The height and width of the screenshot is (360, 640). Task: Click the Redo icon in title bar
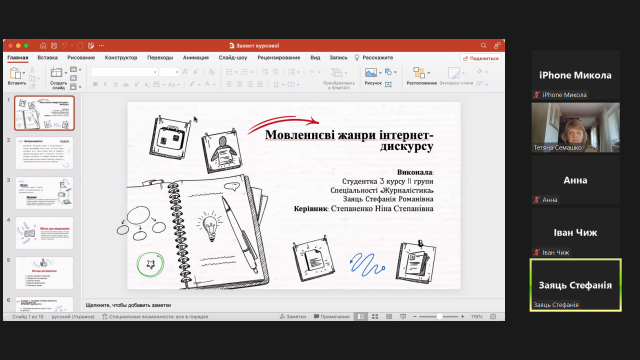(80, 46)
